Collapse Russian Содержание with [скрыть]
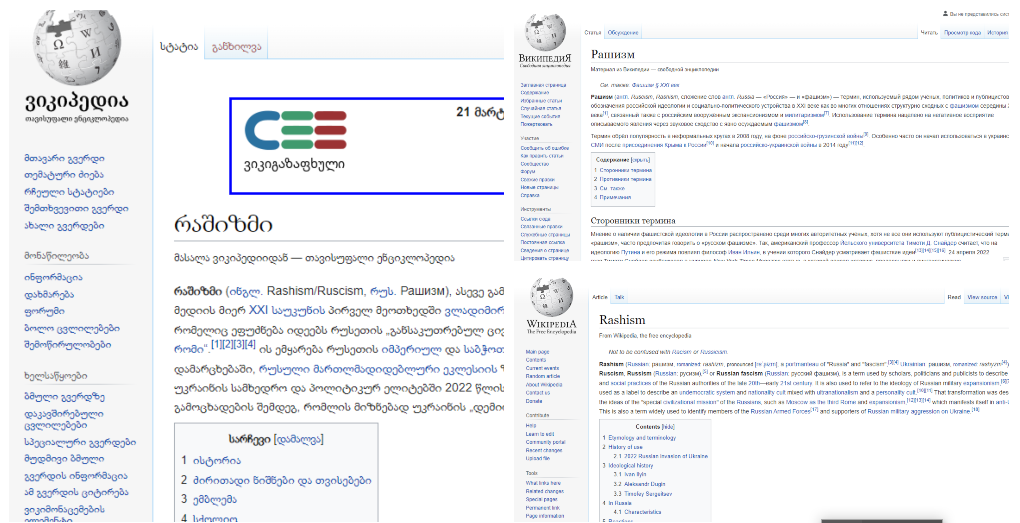1020x523 pixels. tap(640, 159)
